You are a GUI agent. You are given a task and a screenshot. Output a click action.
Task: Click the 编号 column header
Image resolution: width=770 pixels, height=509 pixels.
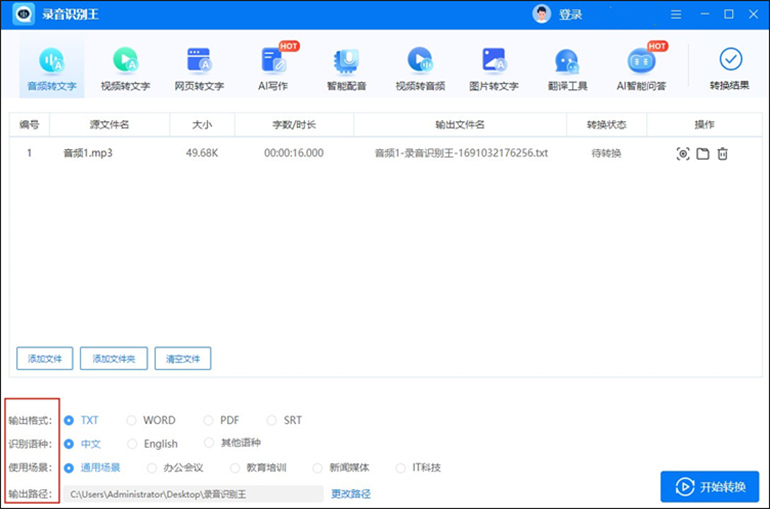29,125
